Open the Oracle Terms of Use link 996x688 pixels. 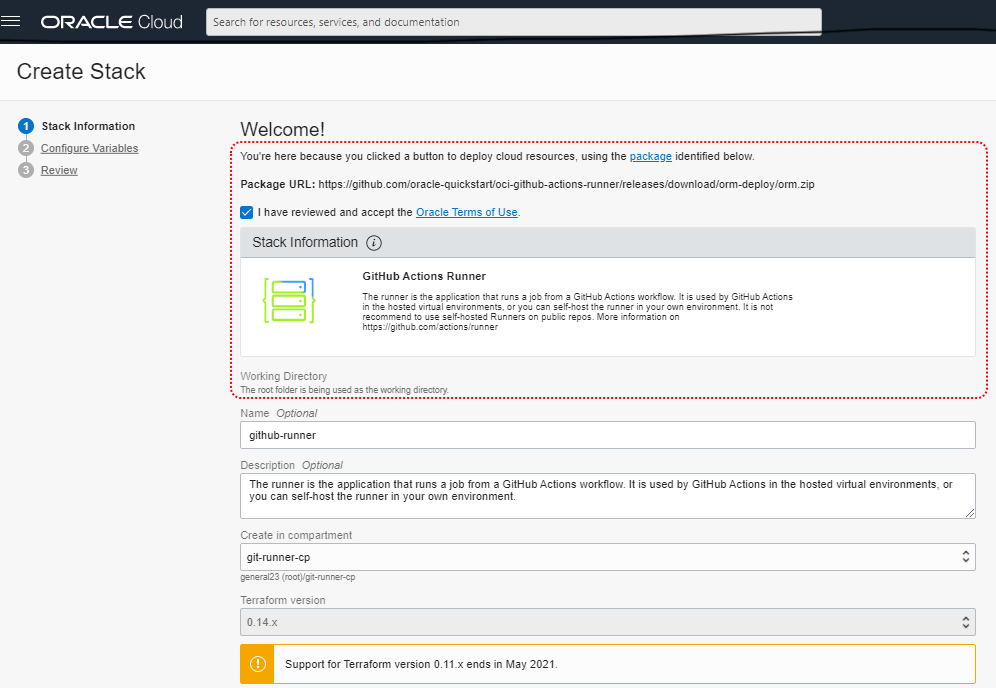pos(466,213)
